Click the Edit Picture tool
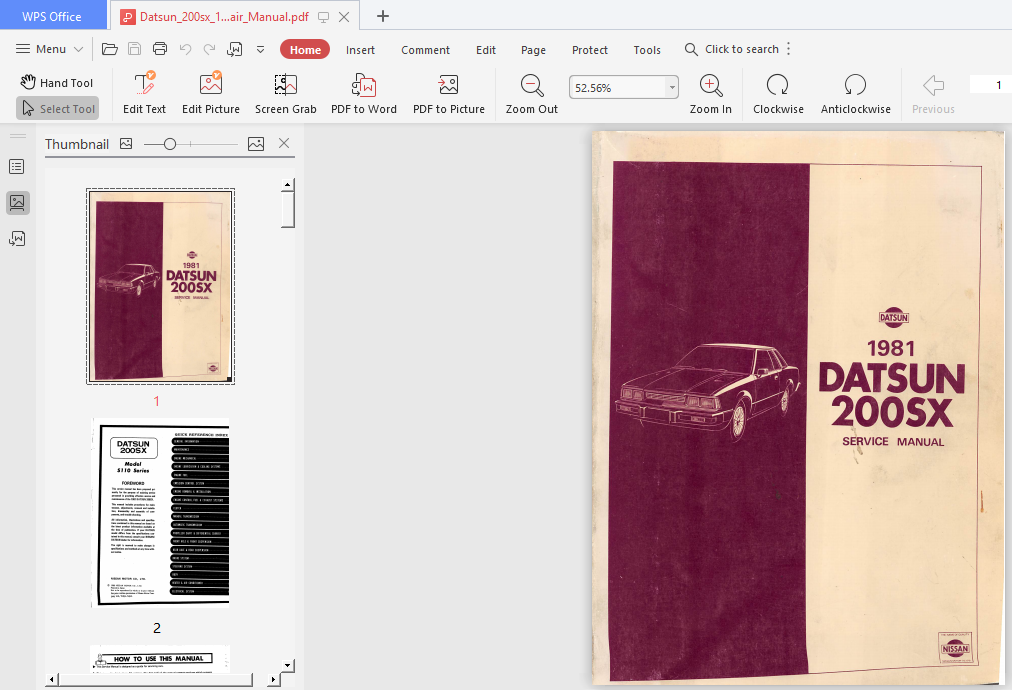The height and width of the screenshot is (690, 1012). 210,93
